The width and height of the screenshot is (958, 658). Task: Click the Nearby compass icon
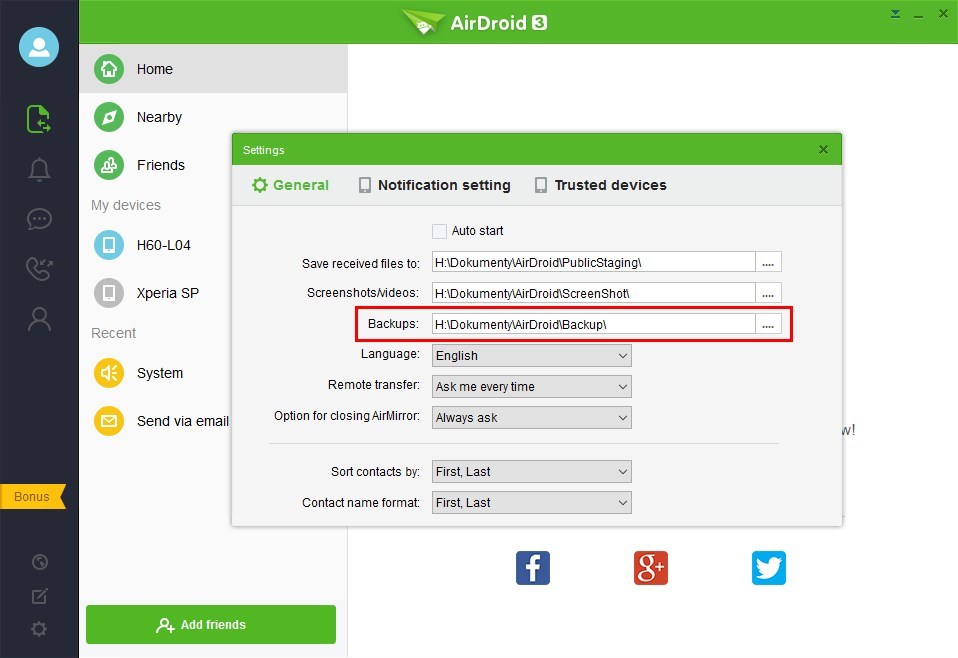coord(109,117)
